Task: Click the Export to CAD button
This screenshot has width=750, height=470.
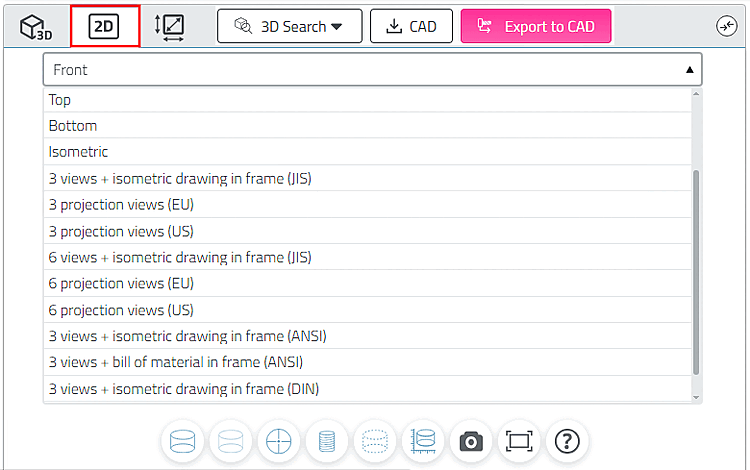Action: click(x=536, y=27)
